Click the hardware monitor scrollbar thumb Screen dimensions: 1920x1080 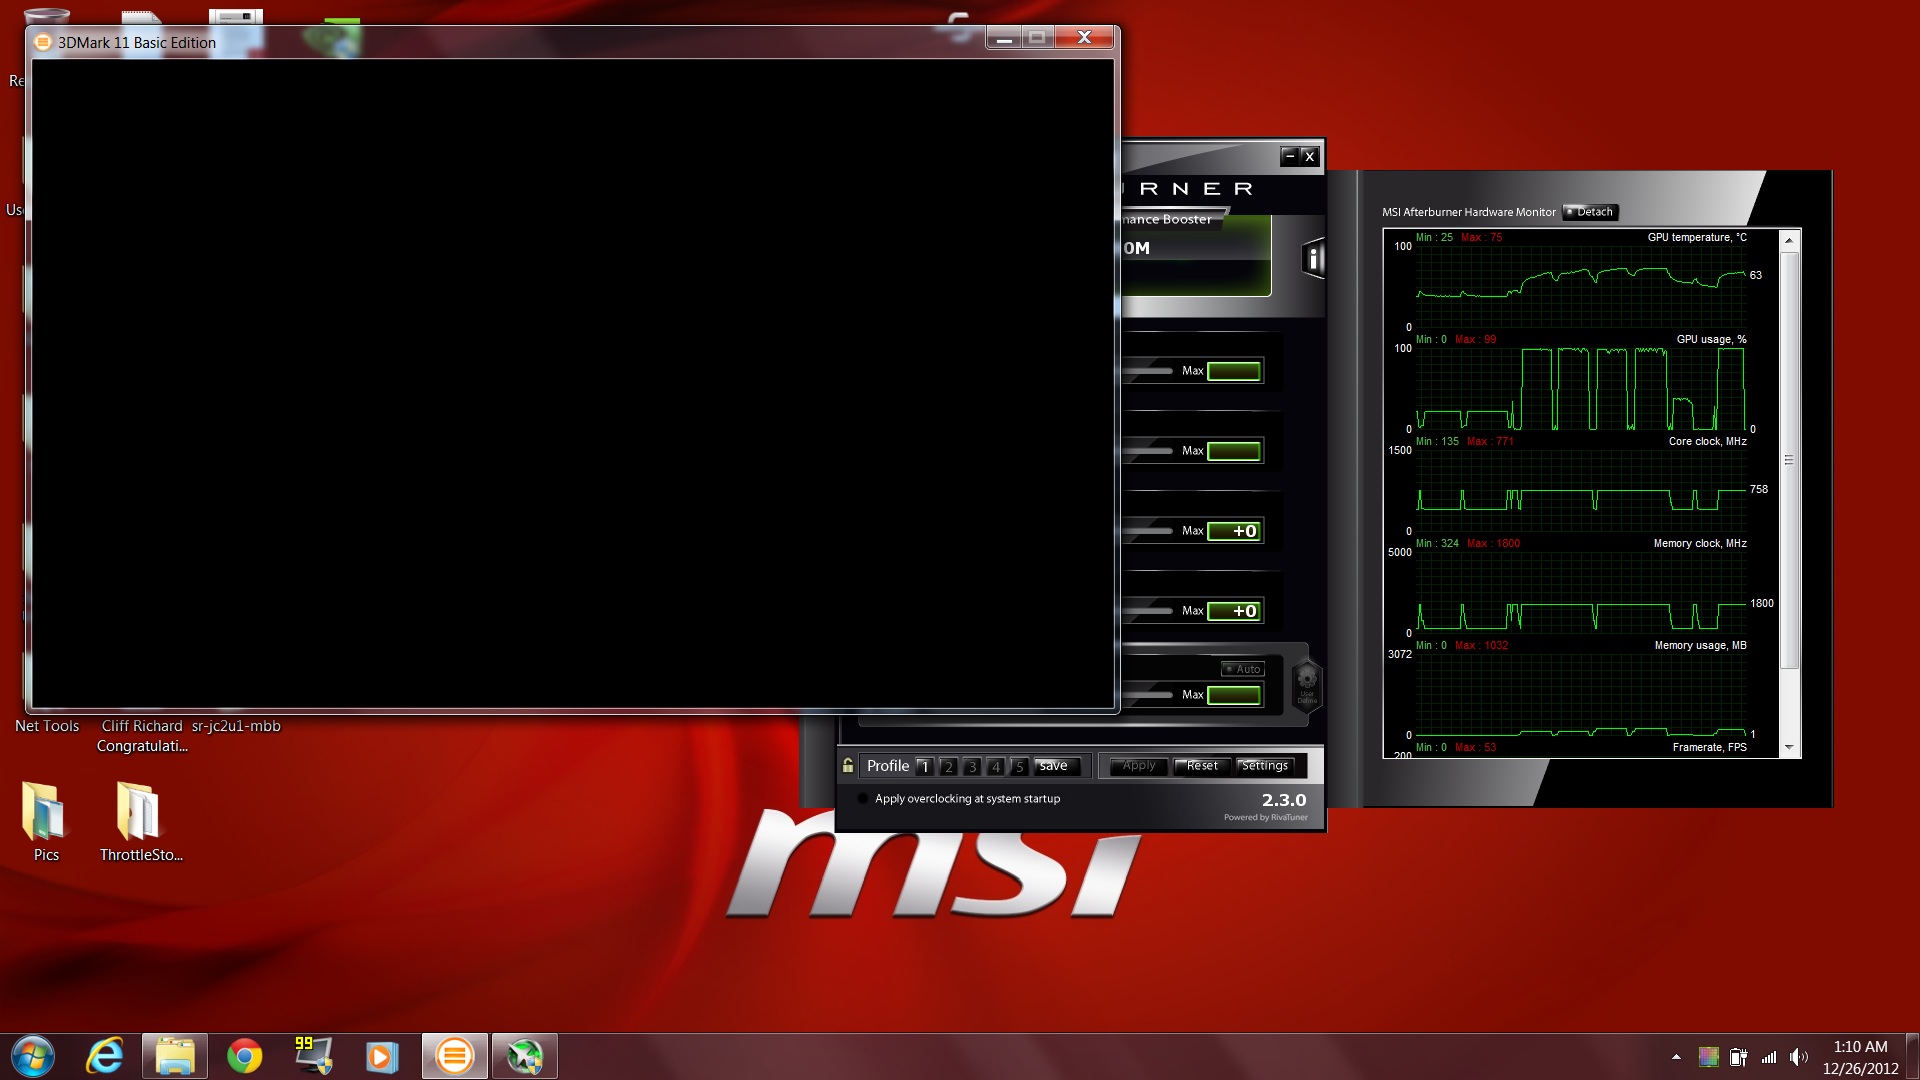pyautogui.click(x=1789, y=460)
